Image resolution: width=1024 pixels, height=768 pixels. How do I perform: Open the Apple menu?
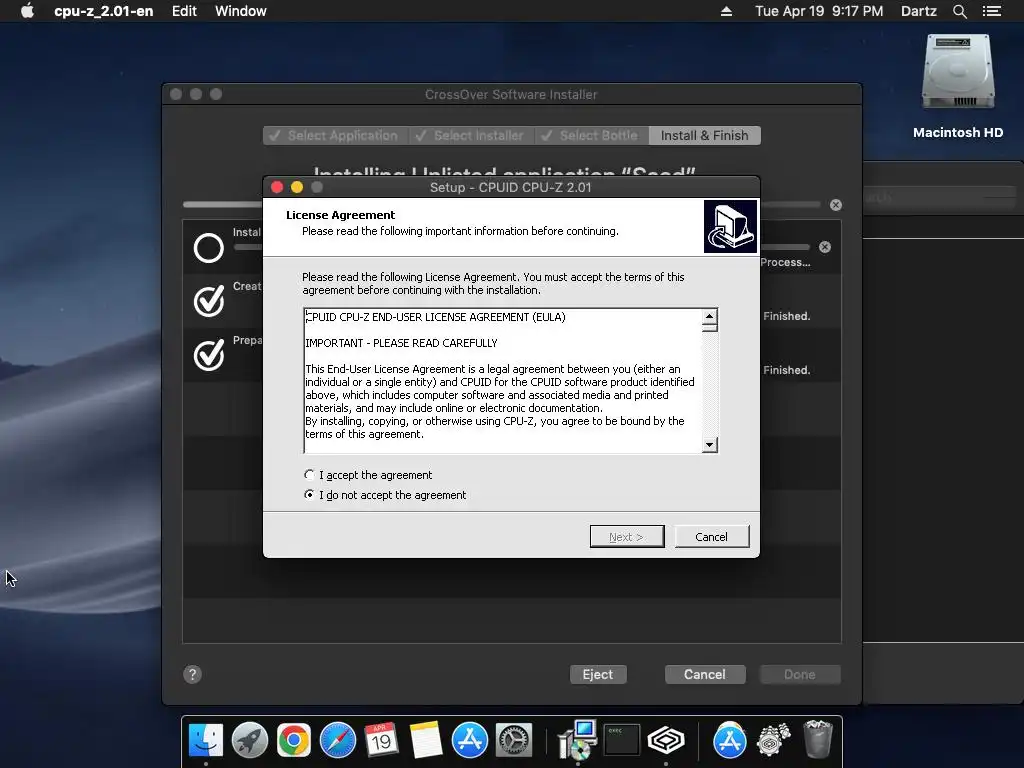point(27,11)
